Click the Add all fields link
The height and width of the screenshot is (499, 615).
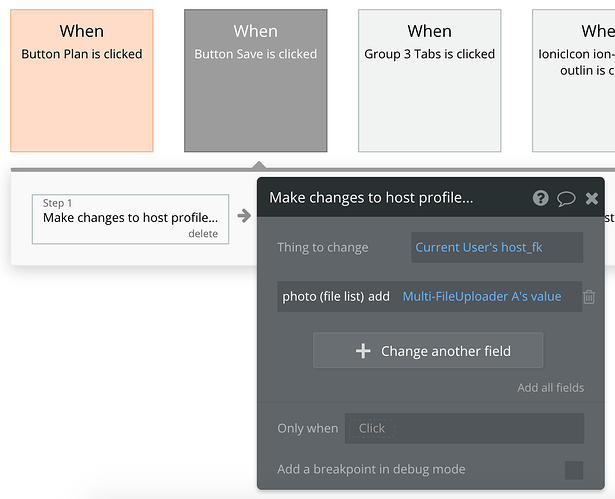click(550, 388)
